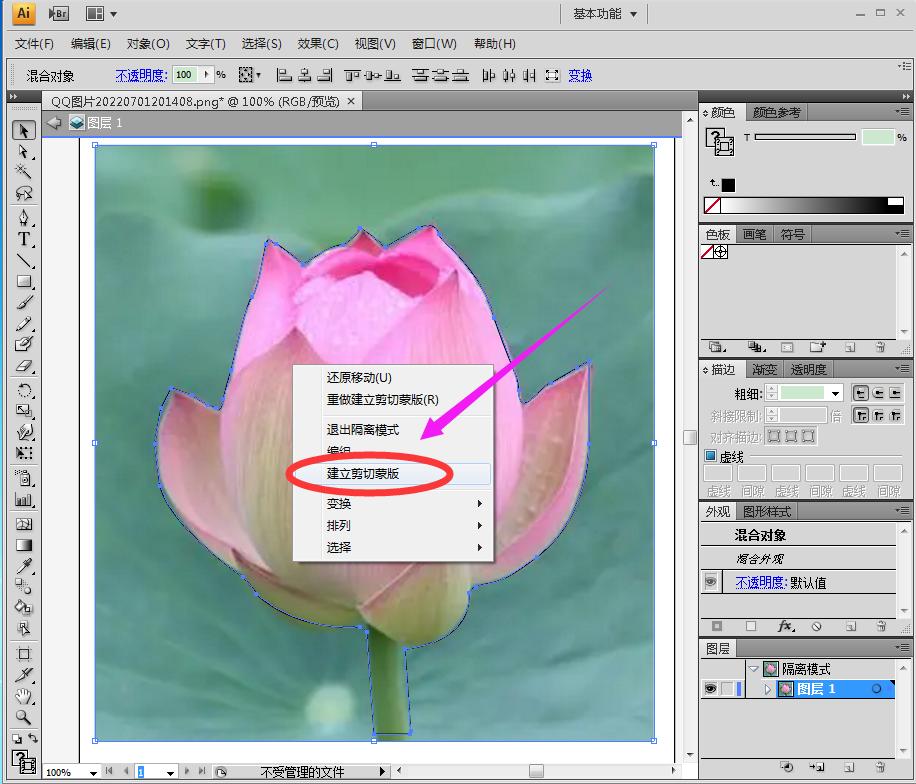Click the fx add effect icon
Viewport: 916px width, 784px height.
point(785,626)
